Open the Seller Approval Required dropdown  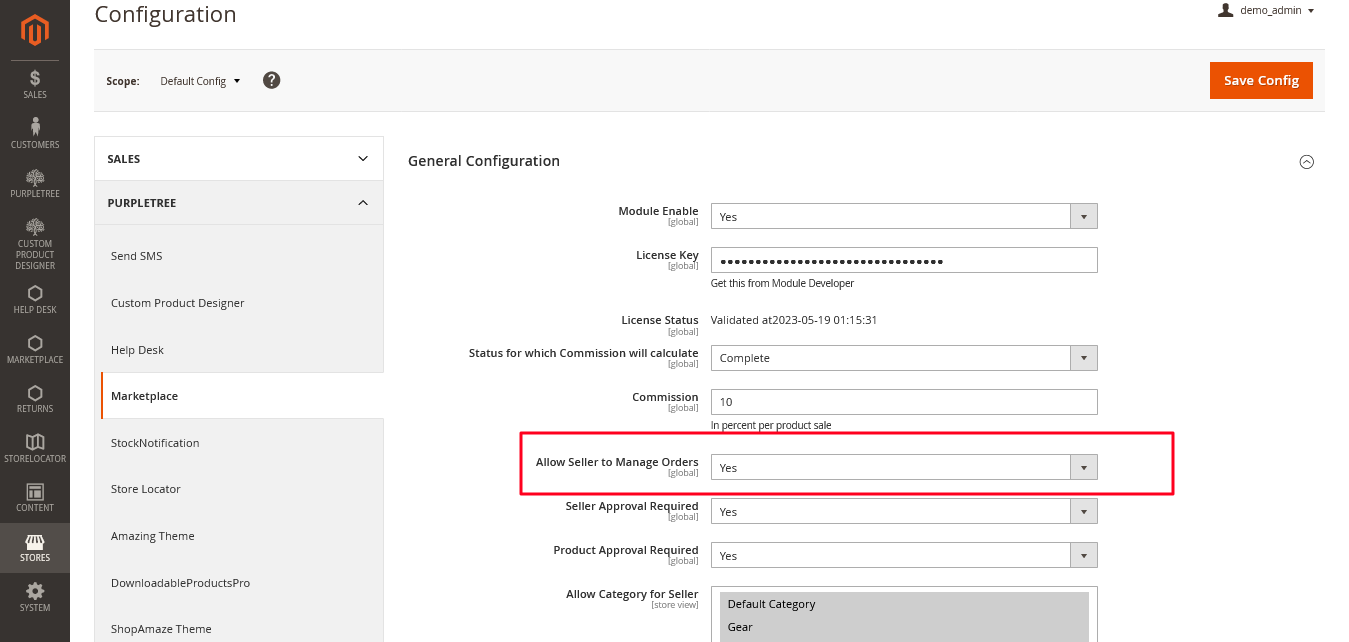(x=904, y=511)
